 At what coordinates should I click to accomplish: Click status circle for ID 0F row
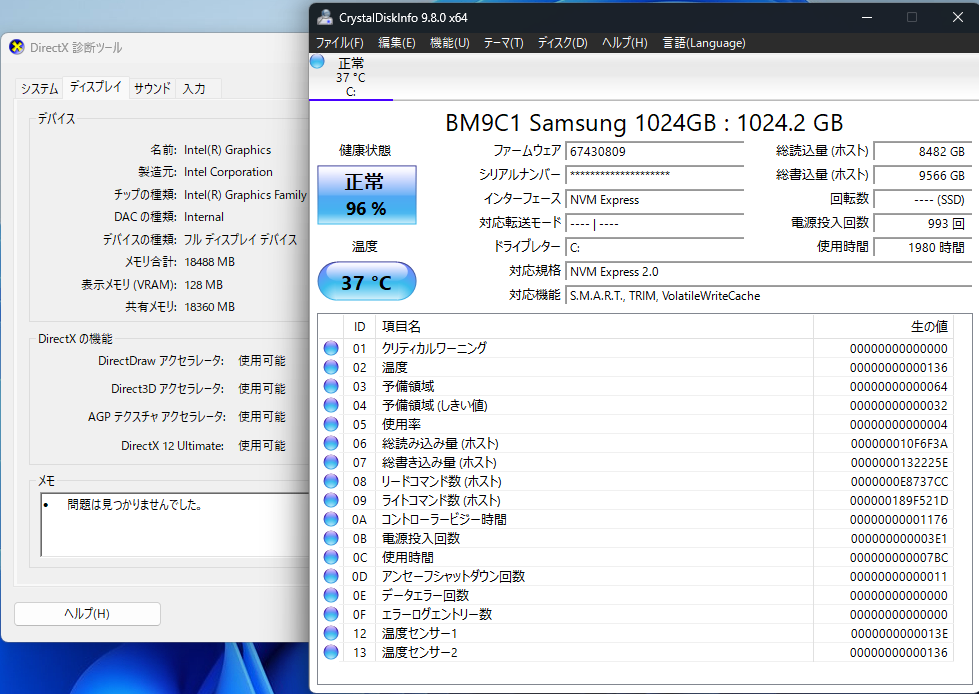point(331,614)
